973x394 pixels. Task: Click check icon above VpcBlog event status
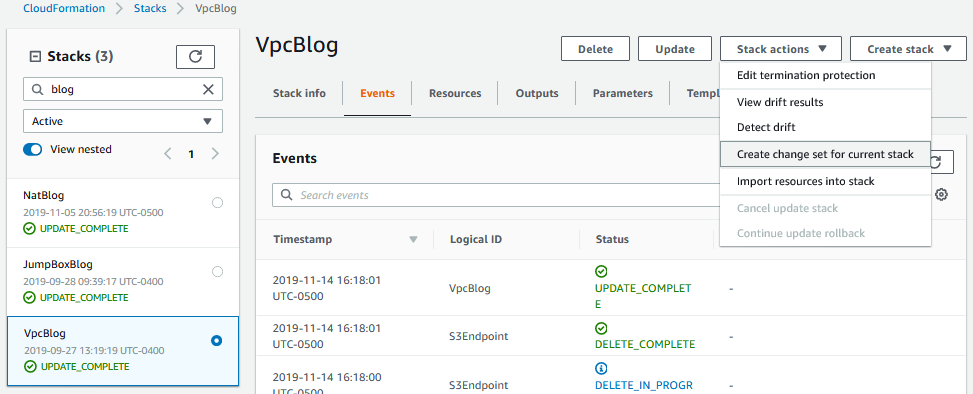click(601, 271)
